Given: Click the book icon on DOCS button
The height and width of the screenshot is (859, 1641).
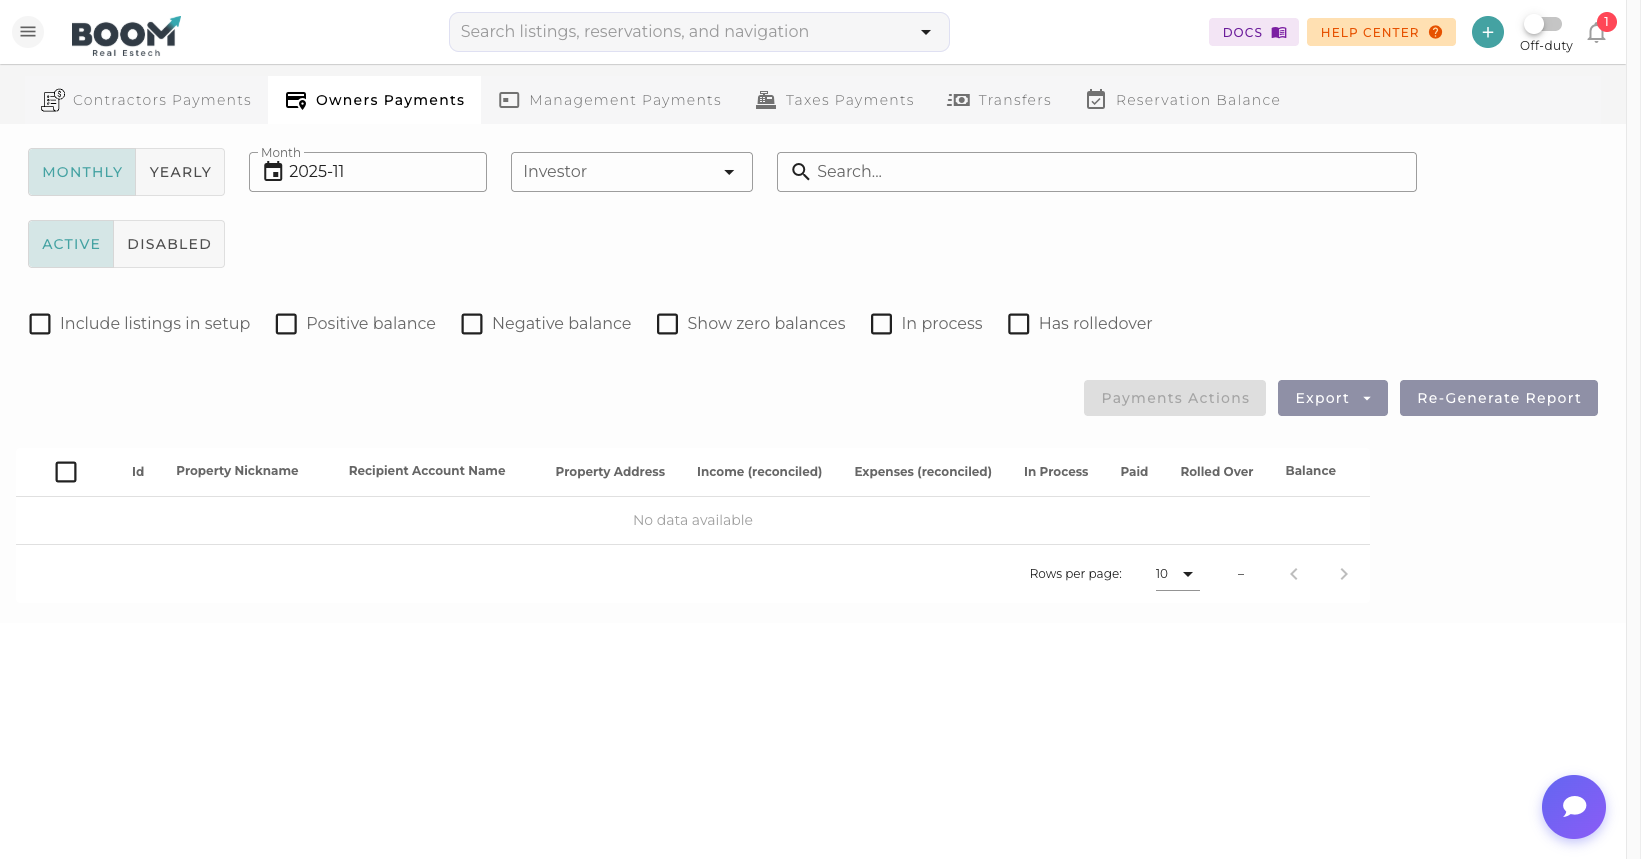Looking at the screenshot, I should (1279, 32).
